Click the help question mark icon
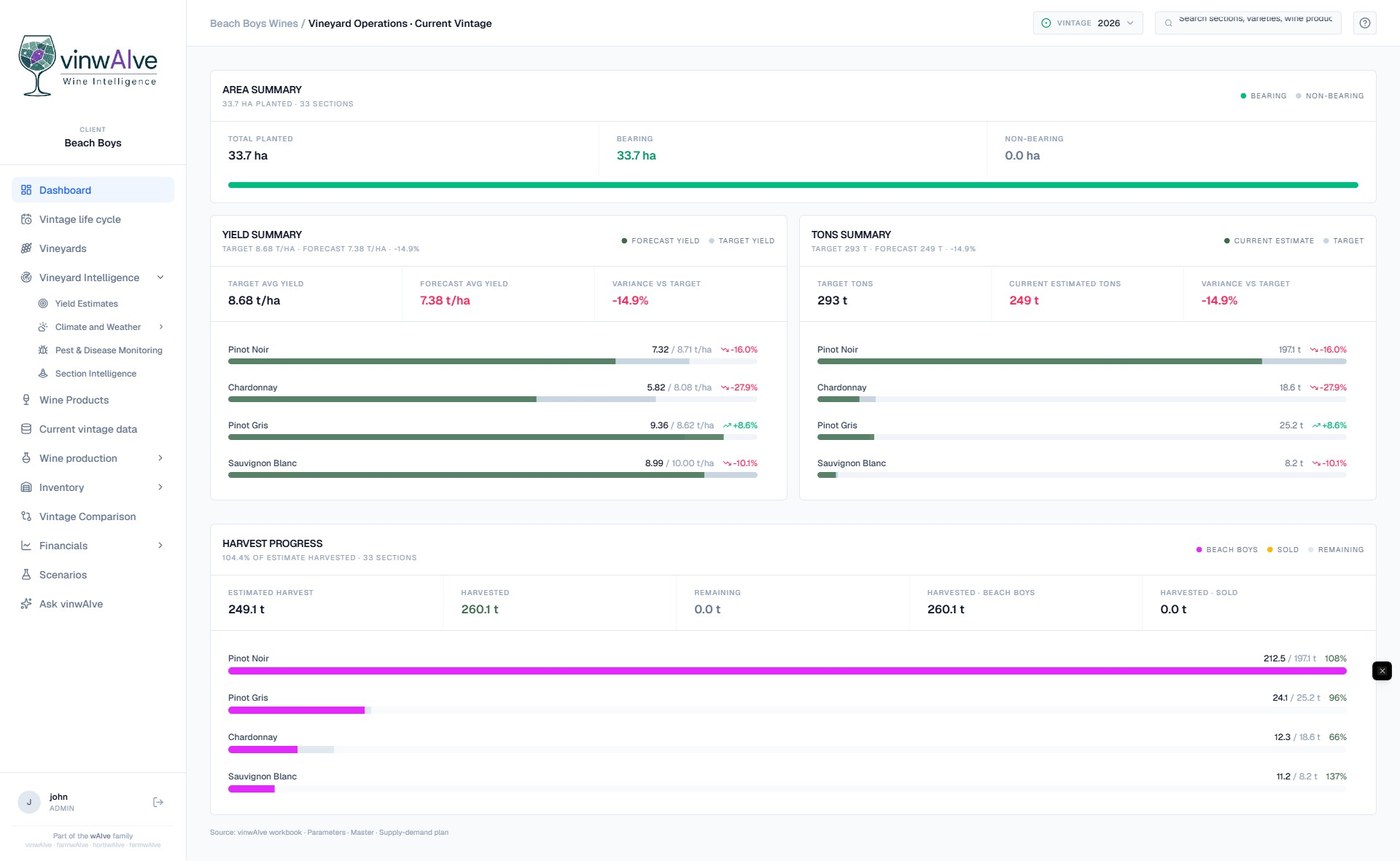The height and width of the screenshot is (861, 1400). point(1365,23)
